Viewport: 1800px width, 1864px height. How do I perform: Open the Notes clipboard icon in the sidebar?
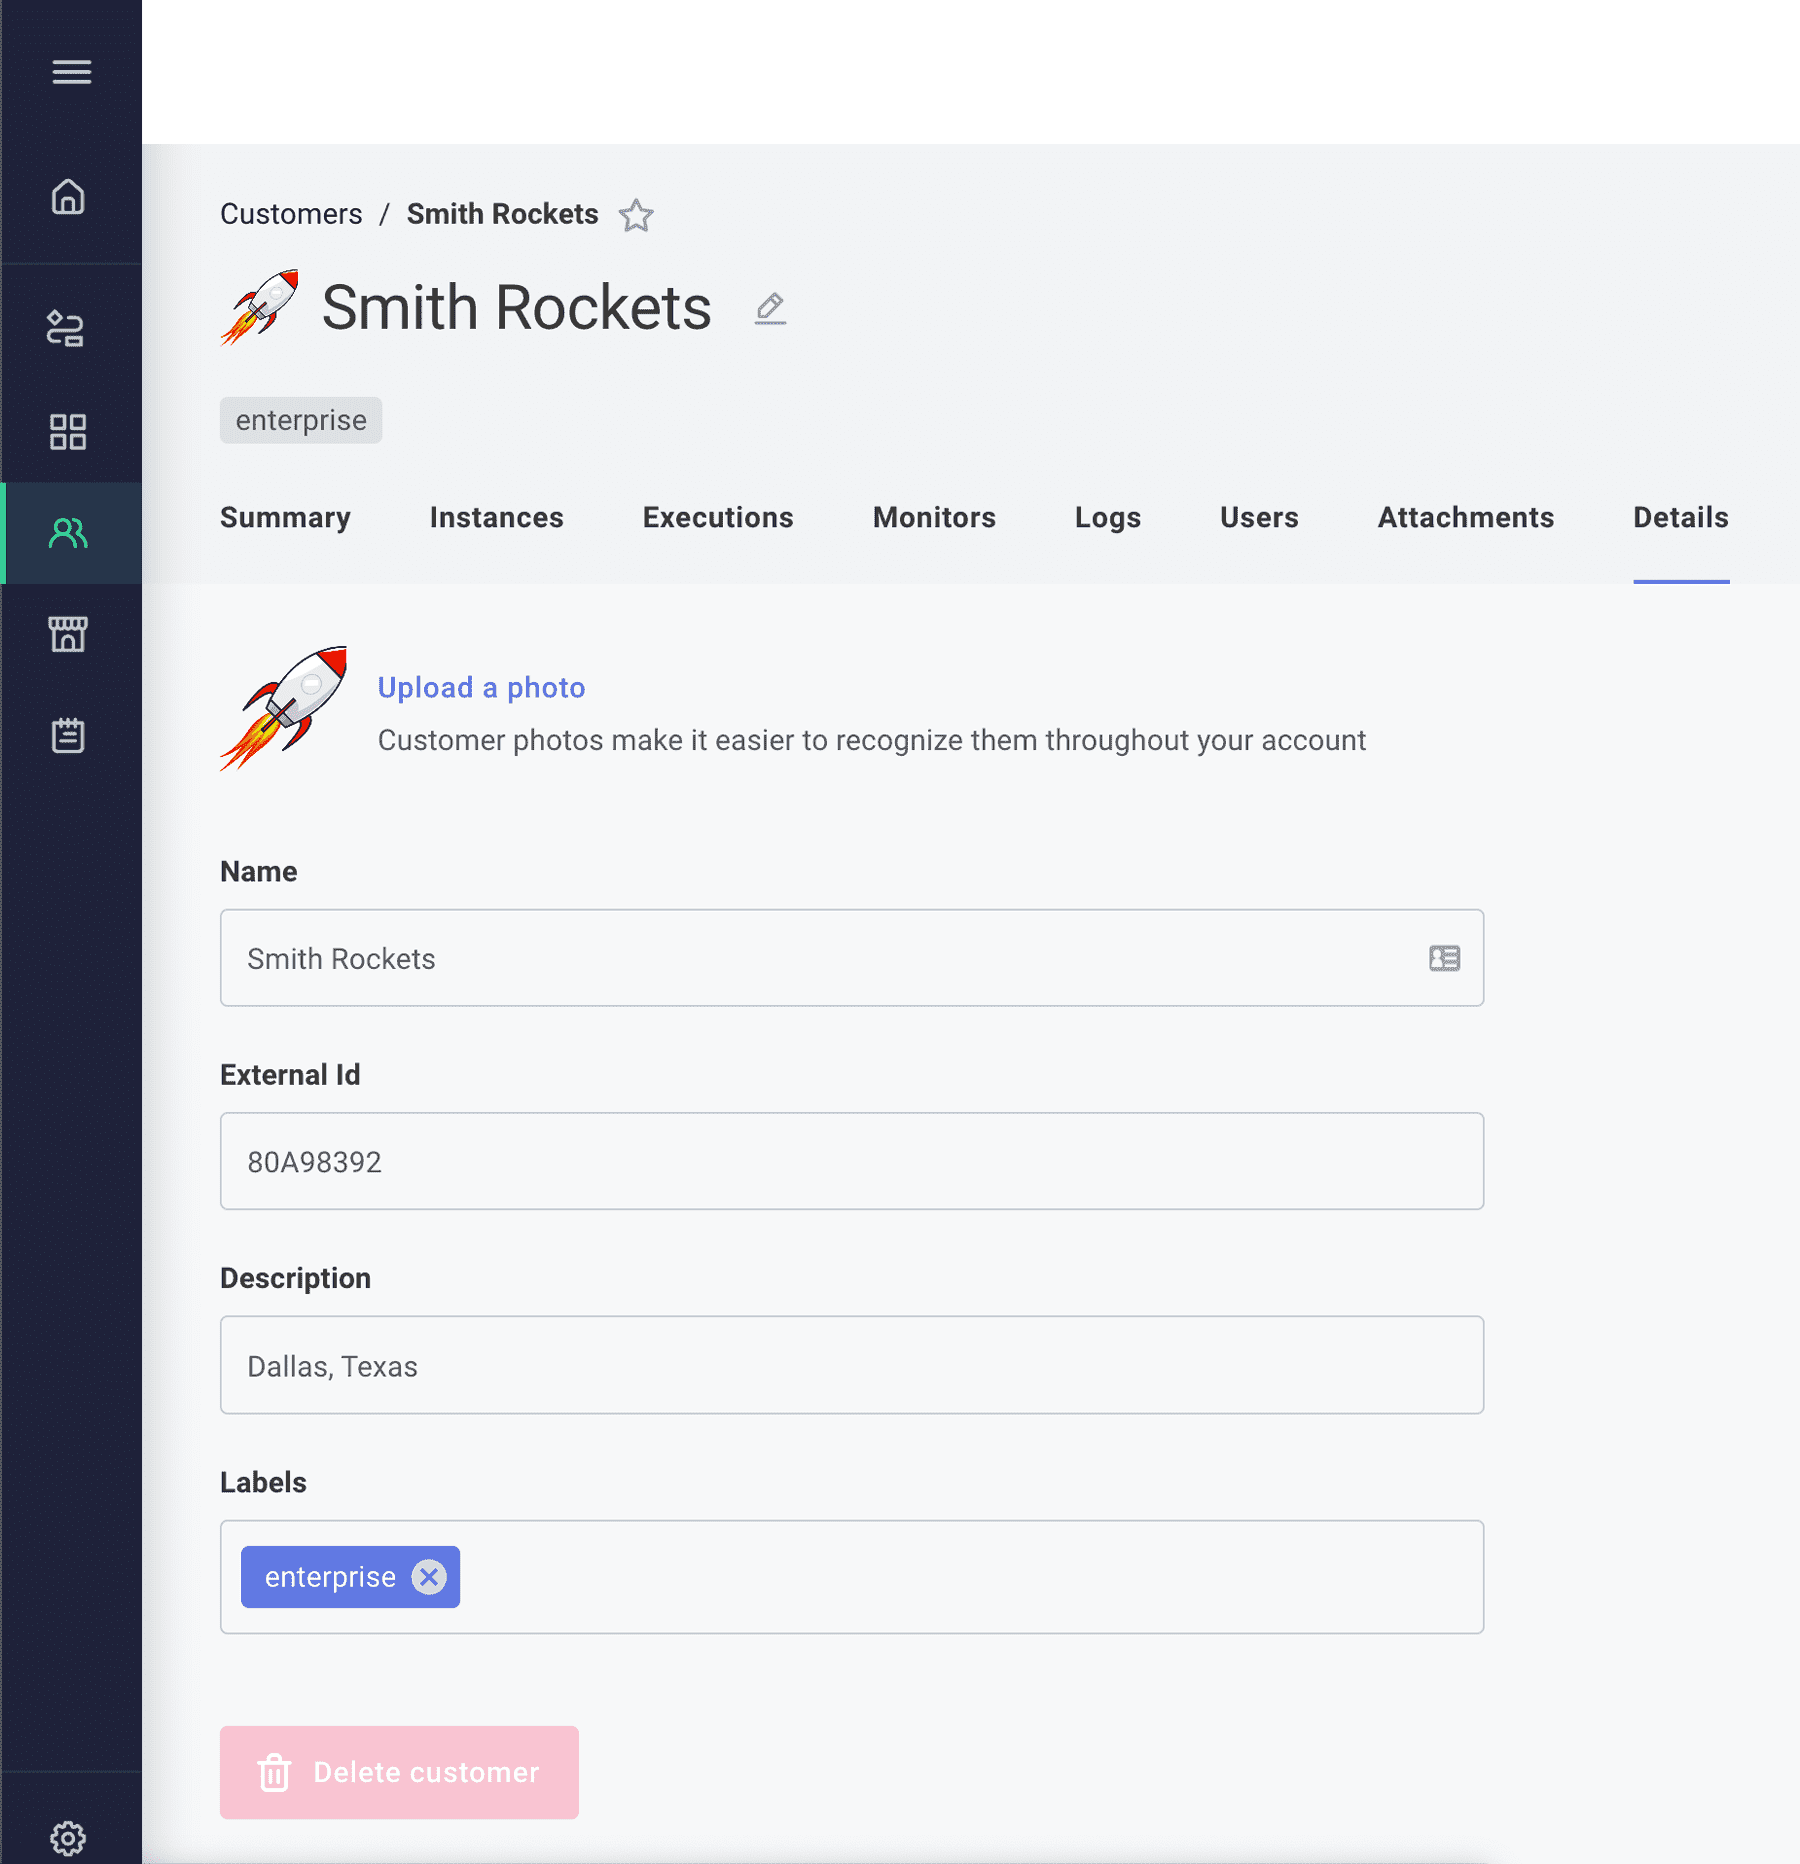tap(68, 736)
